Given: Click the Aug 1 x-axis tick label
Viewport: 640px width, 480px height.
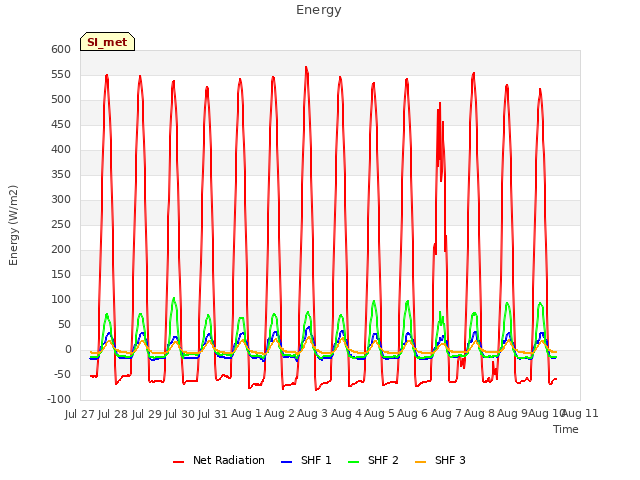Looking at the screenshot, I should pyautogui.click(x=246, y=414).
